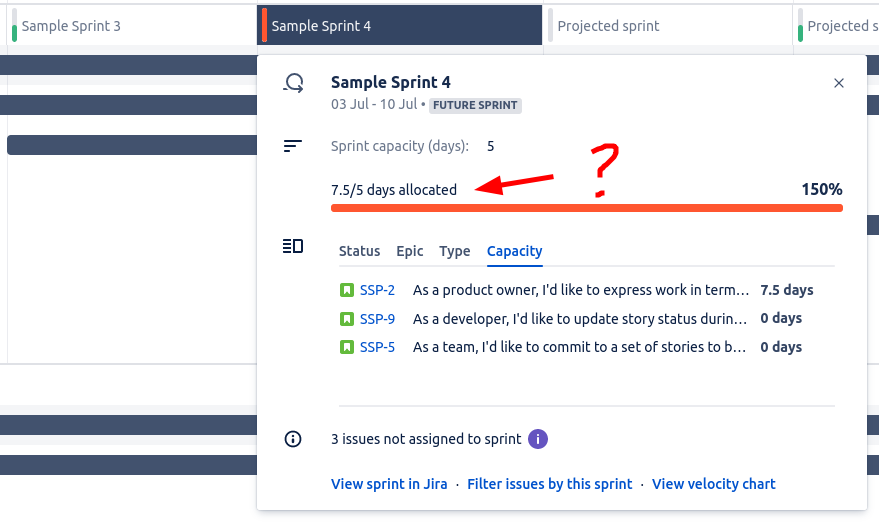Click the info circle icon next to unassigned issues
This screenshot has width=879, height=522.
click(x=293, y=439)
